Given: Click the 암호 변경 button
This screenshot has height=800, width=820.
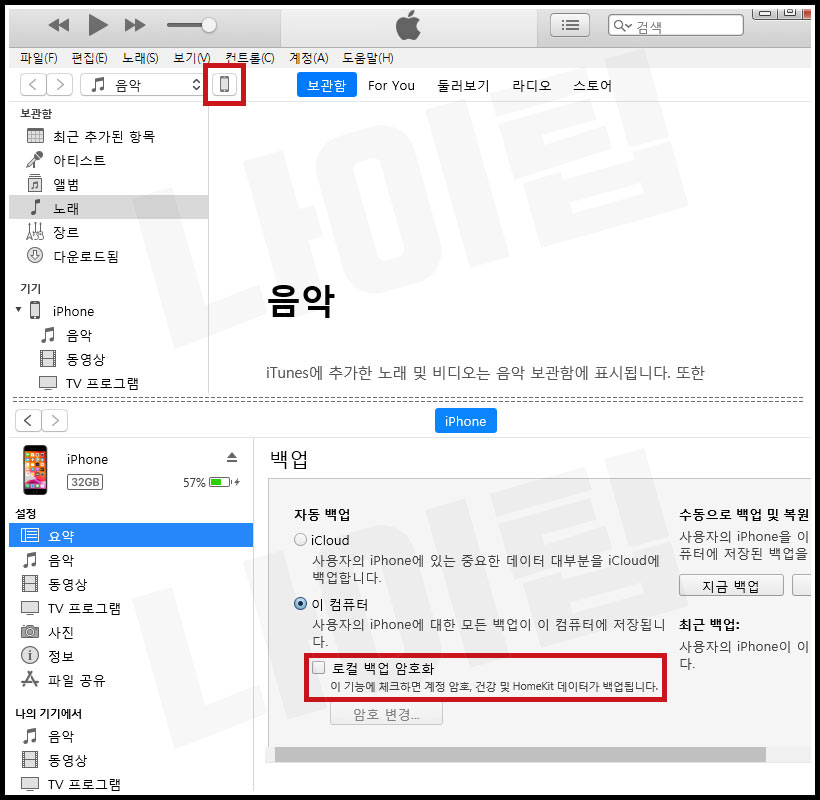Looking at the screenshot, I should coord(386,714).
